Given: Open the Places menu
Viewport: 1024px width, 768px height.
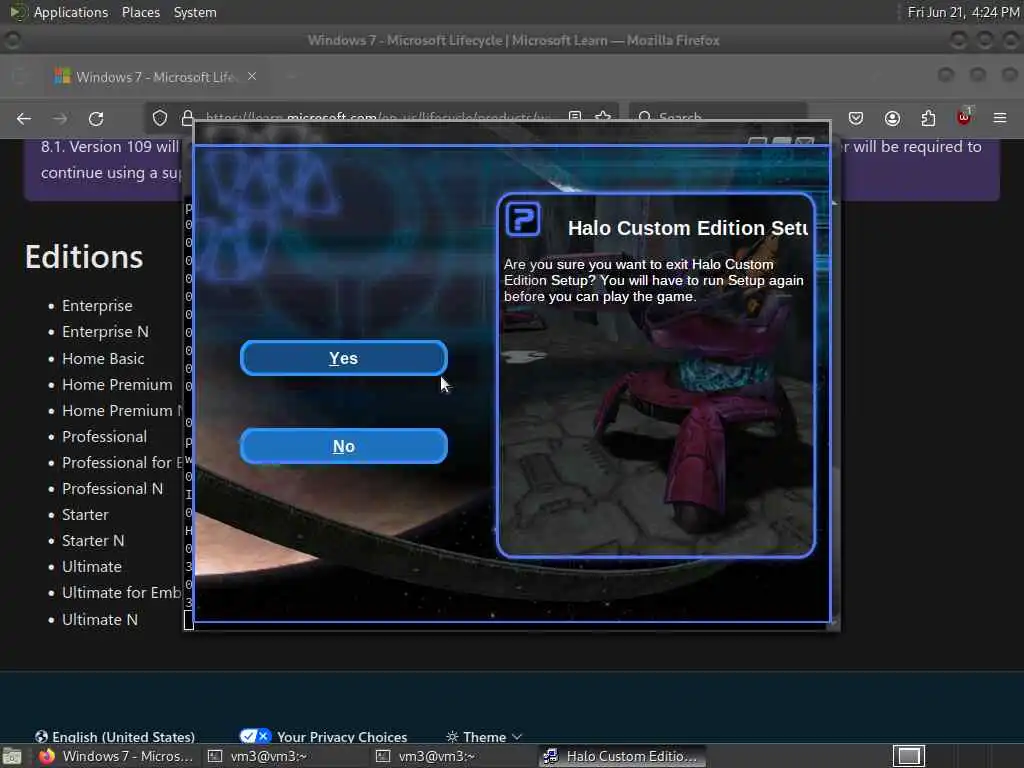Looking at the screenshot, I should tap(140, 12).
